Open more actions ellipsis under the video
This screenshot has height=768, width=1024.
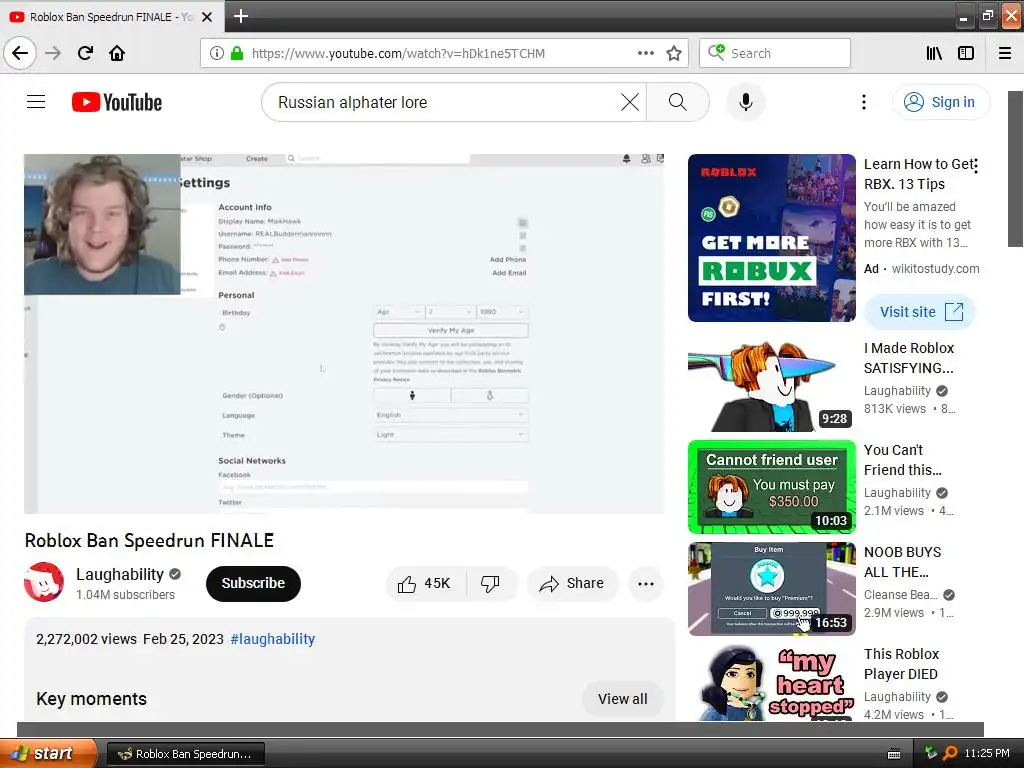click(646, 583)
